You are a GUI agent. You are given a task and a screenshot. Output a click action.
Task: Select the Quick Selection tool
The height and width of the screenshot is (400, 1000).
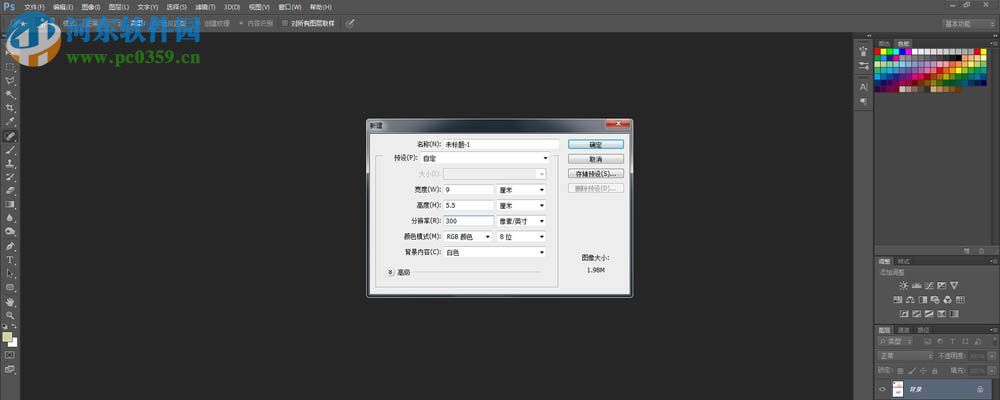coord(10,94)
